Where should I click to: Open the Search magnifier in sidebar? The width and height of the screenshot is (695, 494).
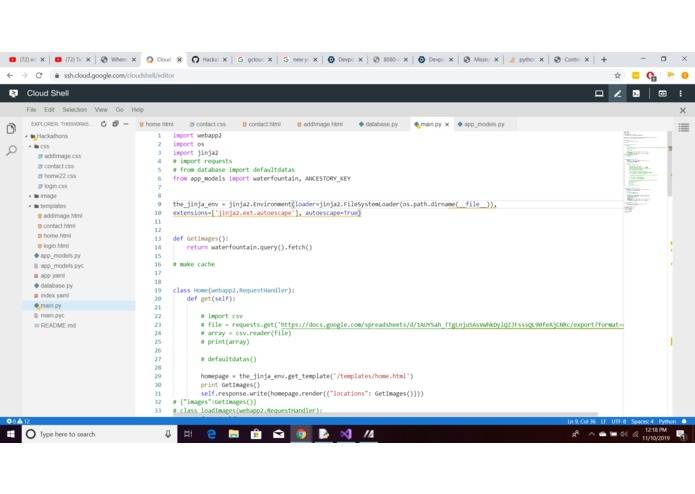point(12,151)
